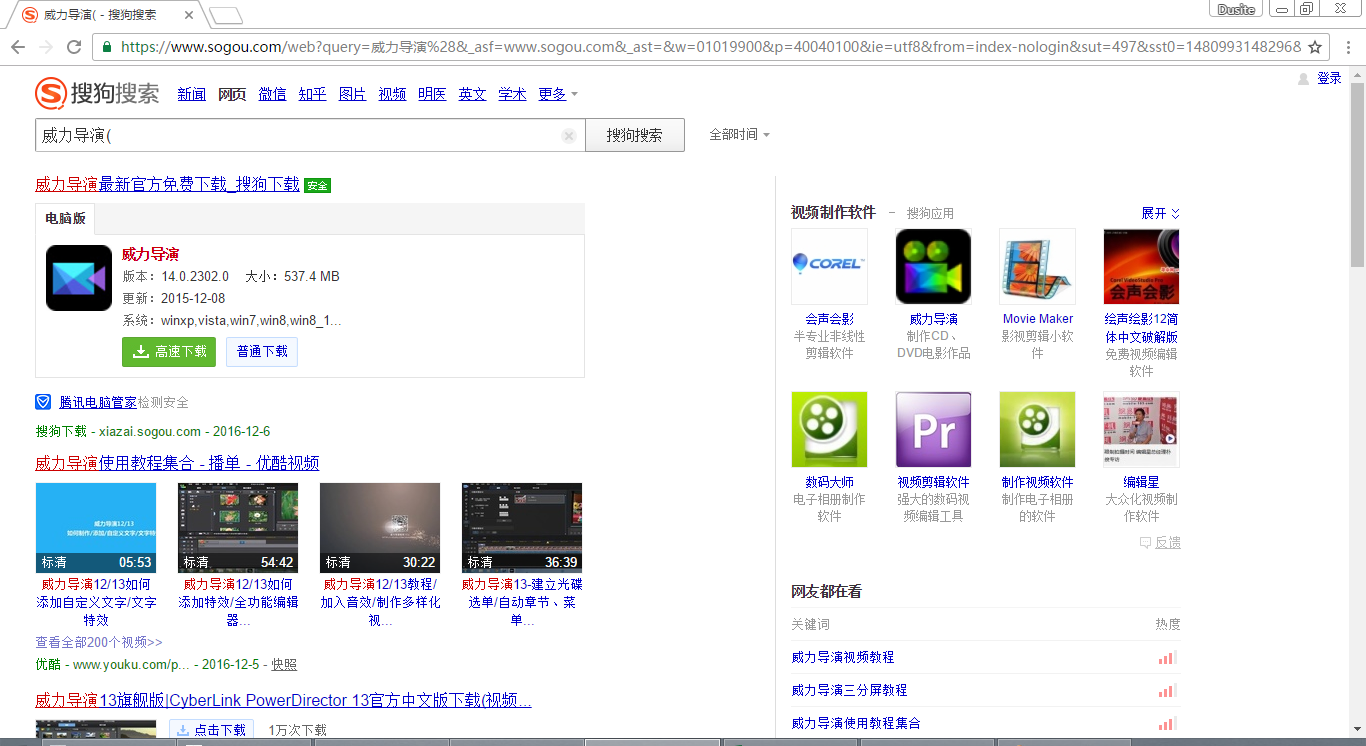This screenshot has height=746, width=1366.
Task: Click the 普通下载 button
Action: point(262,352)
